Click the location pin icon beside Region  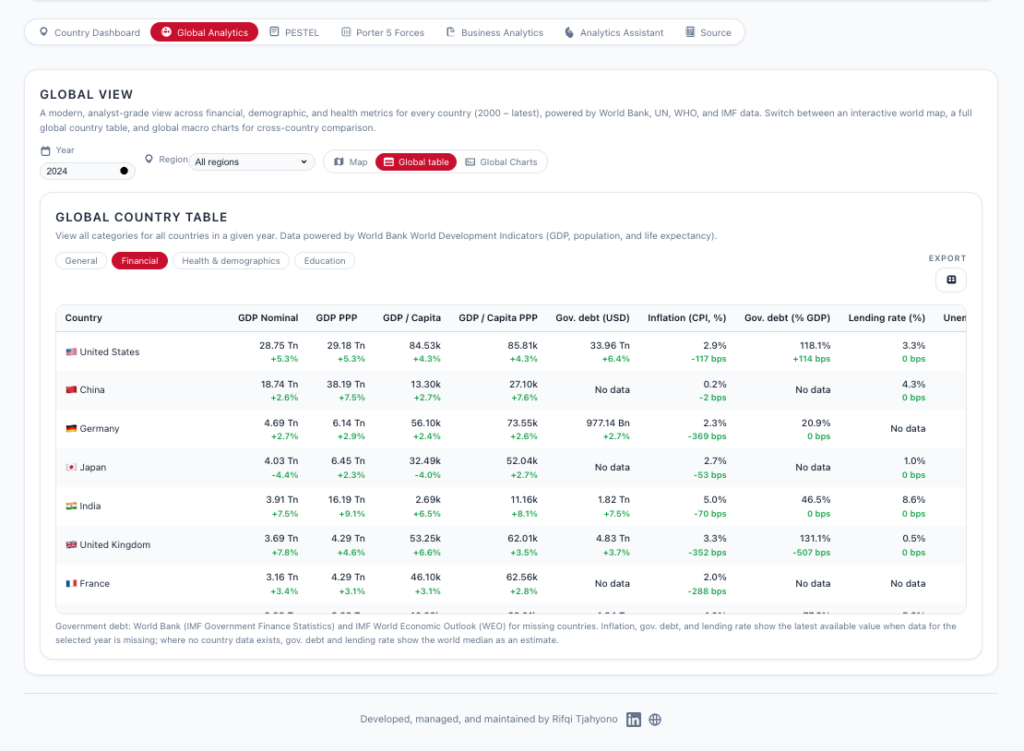pyautogui.click(x=149, y=159)
